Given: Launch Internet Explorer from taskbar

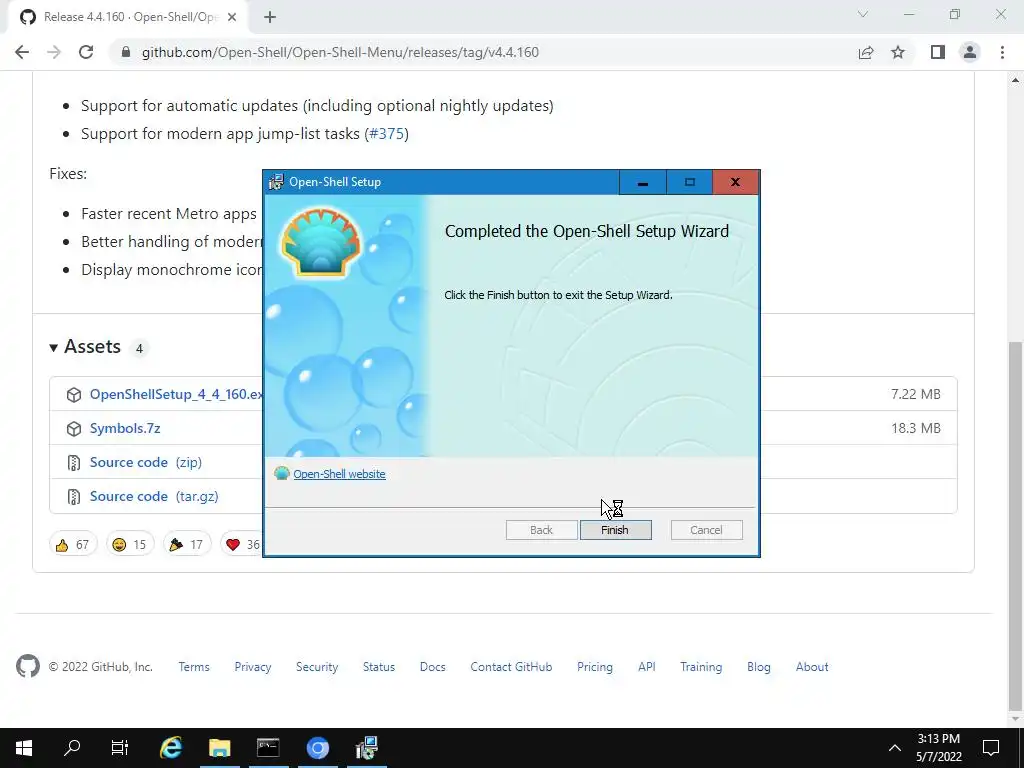Looking at the screenshot, I should click(x=170, y=748).
